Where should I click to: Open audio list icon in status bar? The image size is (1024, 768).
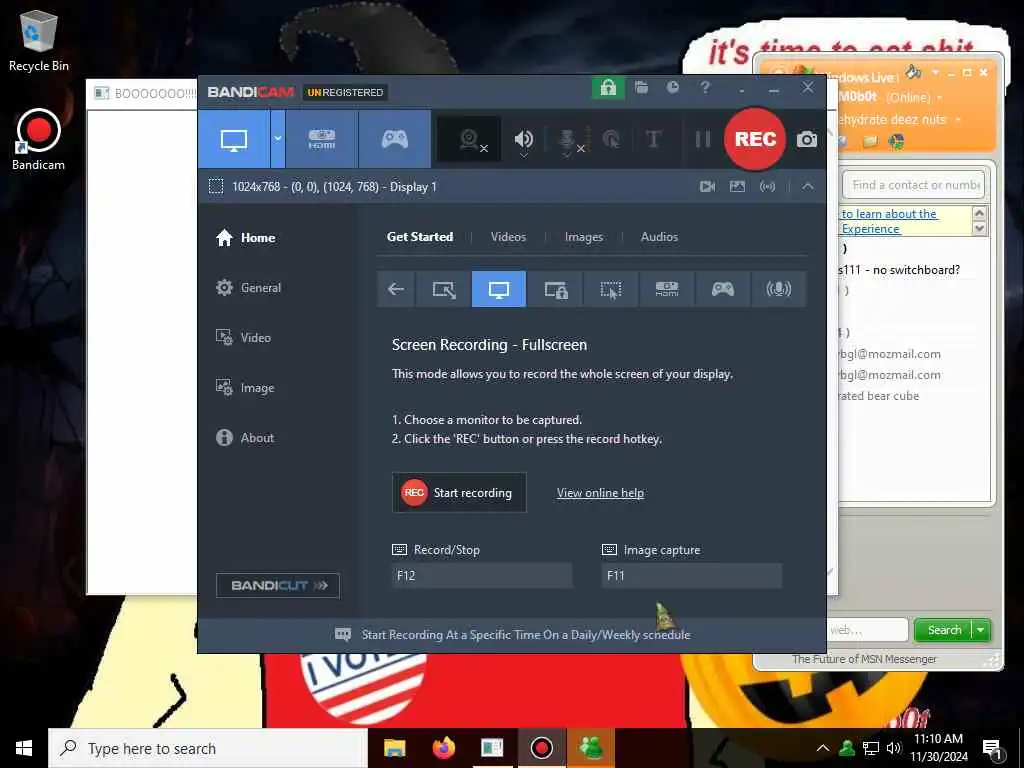(767, 187)
